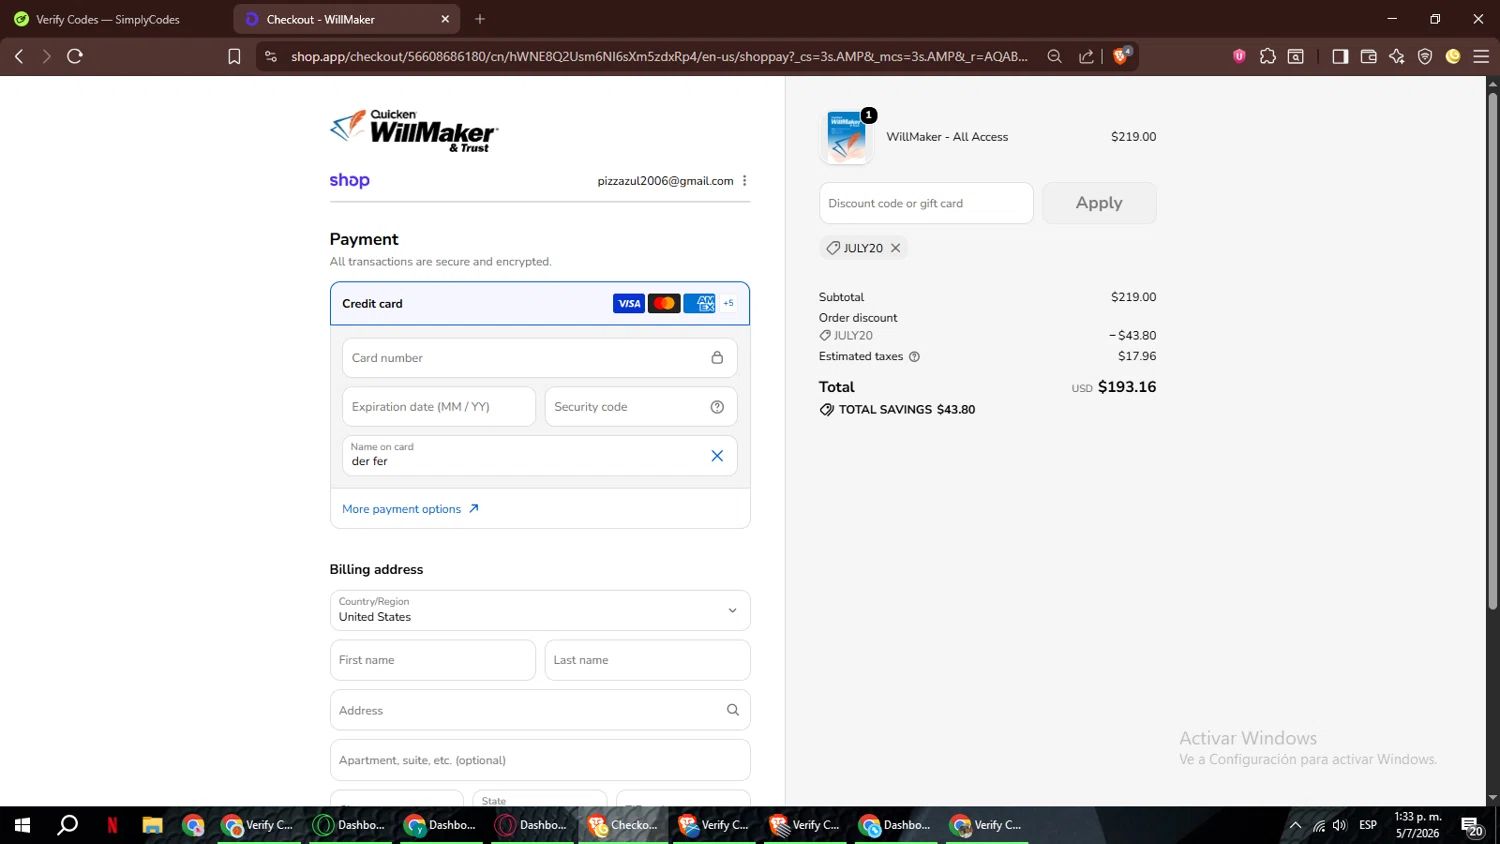Focus the First name field
Image resolution: width=1500 pixels, height=844 pixels.
click(433, 660)
